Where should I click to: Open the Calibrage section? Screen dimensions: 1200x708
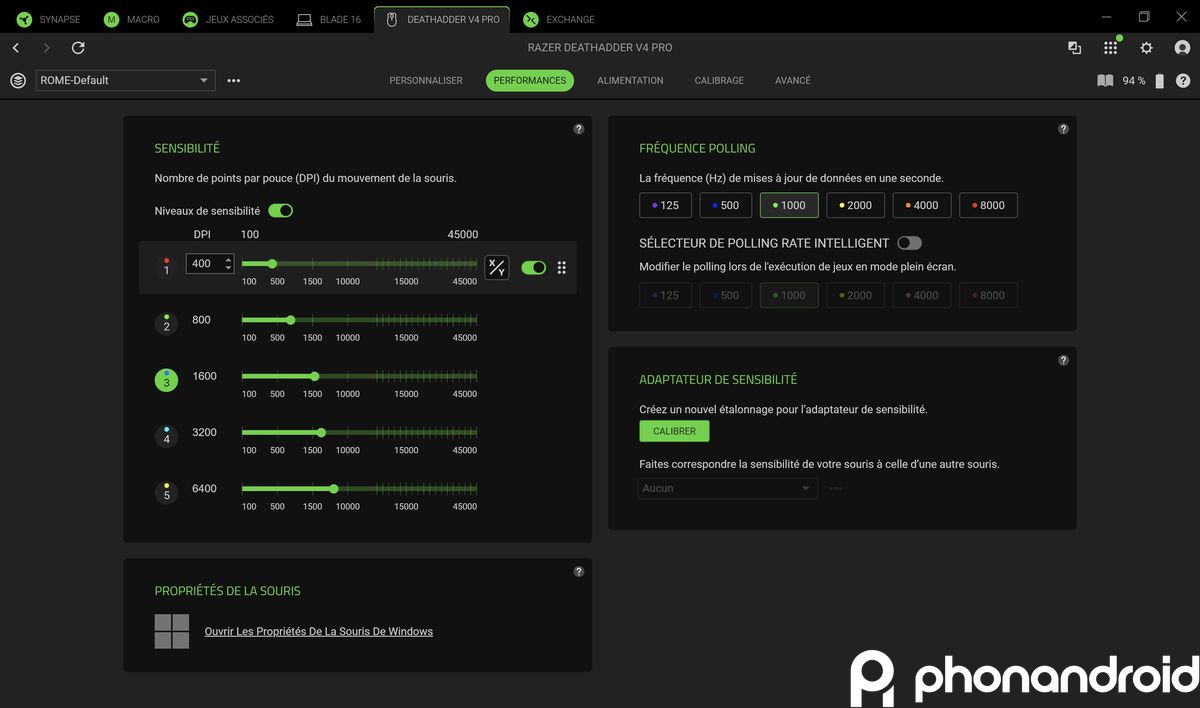[x=719, y=80]
